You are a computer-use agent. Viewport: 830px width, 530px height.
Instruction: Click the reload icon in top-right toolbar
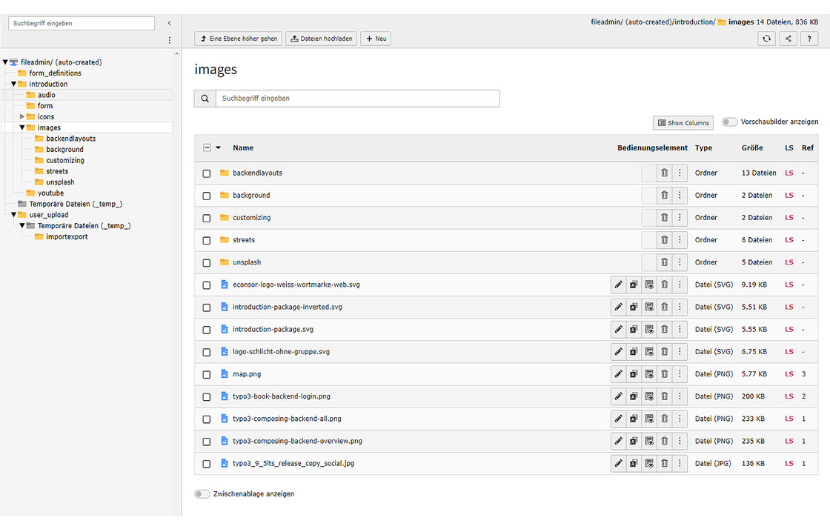click(x=766, y=39)
